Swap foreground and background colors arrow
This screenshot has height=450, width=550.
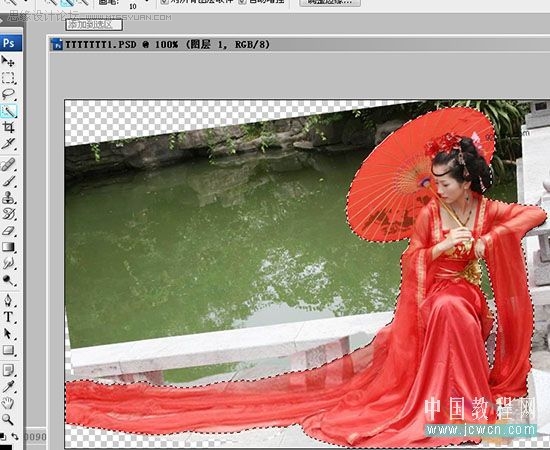[x=15, y=437]
